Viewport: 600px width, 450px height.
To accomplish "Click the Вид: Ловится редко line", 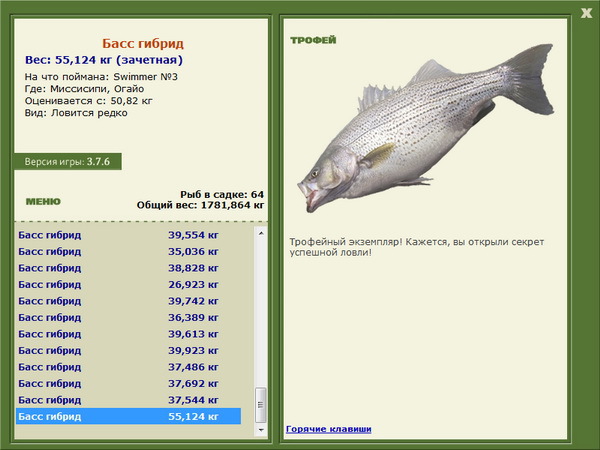I will 76,113.
